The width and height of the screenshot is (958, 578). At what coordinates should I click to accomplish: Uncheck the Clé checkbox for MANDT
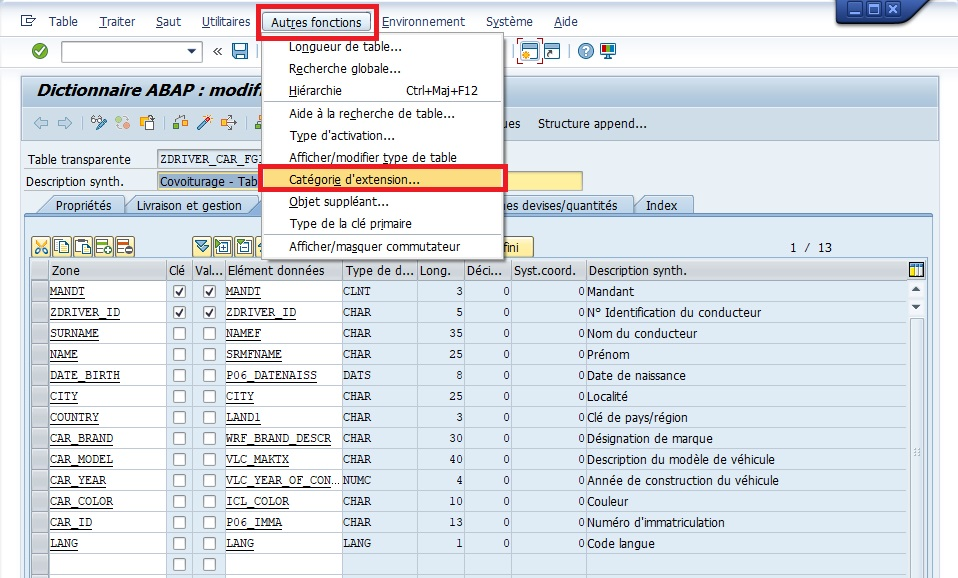pyautogui.click(x=179, y=292)
